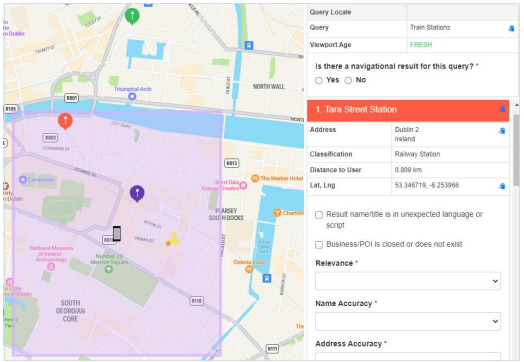Check result name in unexpected language box

pyautogui.click(x=319, y=215)
